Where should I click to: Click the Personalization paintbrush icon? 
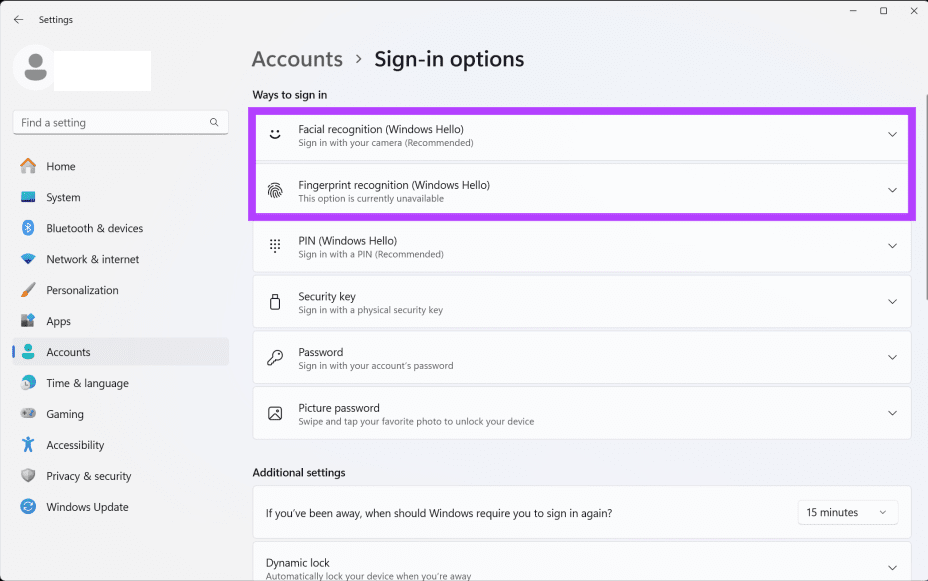(x=28, y=290)
